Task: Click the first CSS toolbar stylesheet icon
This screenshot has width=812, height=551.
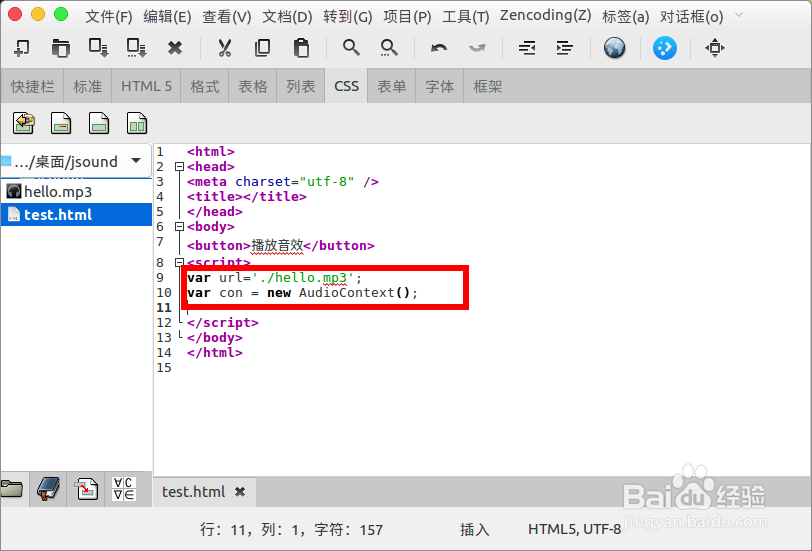Action: tap(24, 123)
